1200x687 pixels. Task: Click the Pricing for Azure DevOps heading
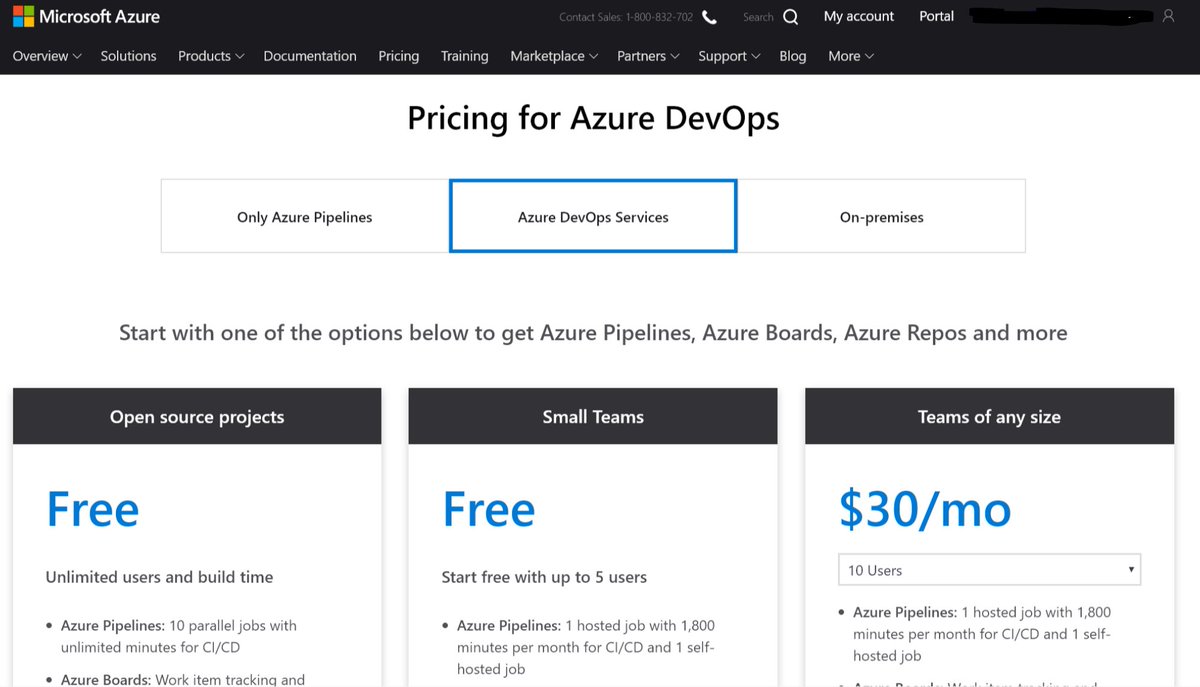(x=593, y=118)
